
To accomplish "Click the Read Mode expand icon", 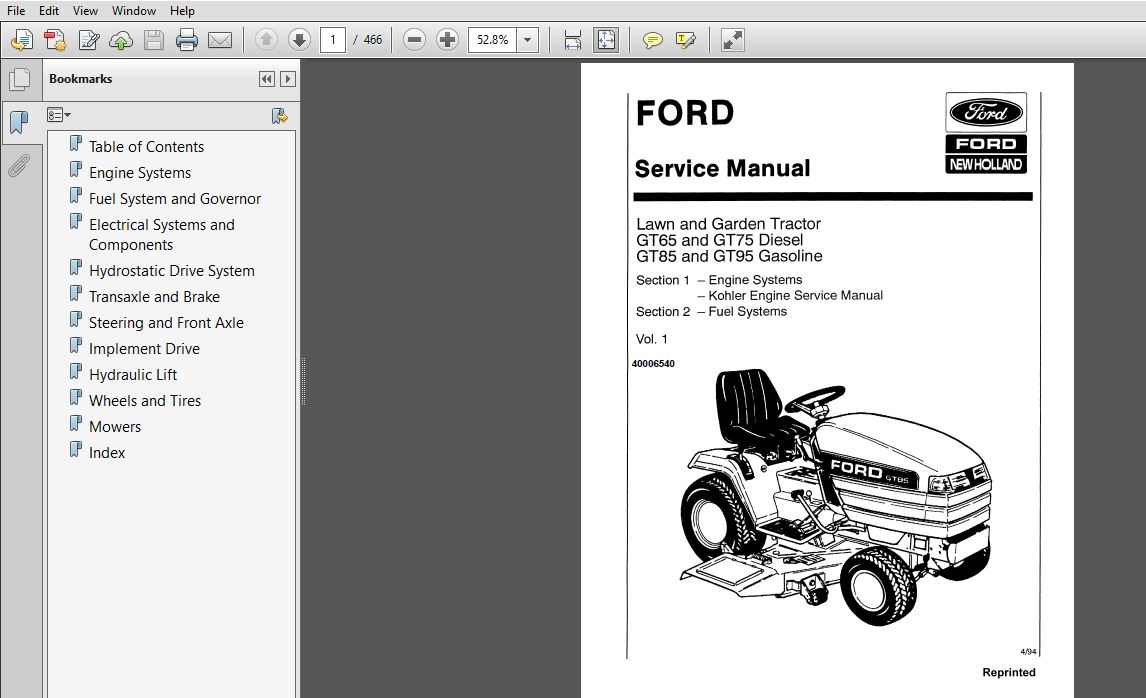I will click(x=732, y=39).
